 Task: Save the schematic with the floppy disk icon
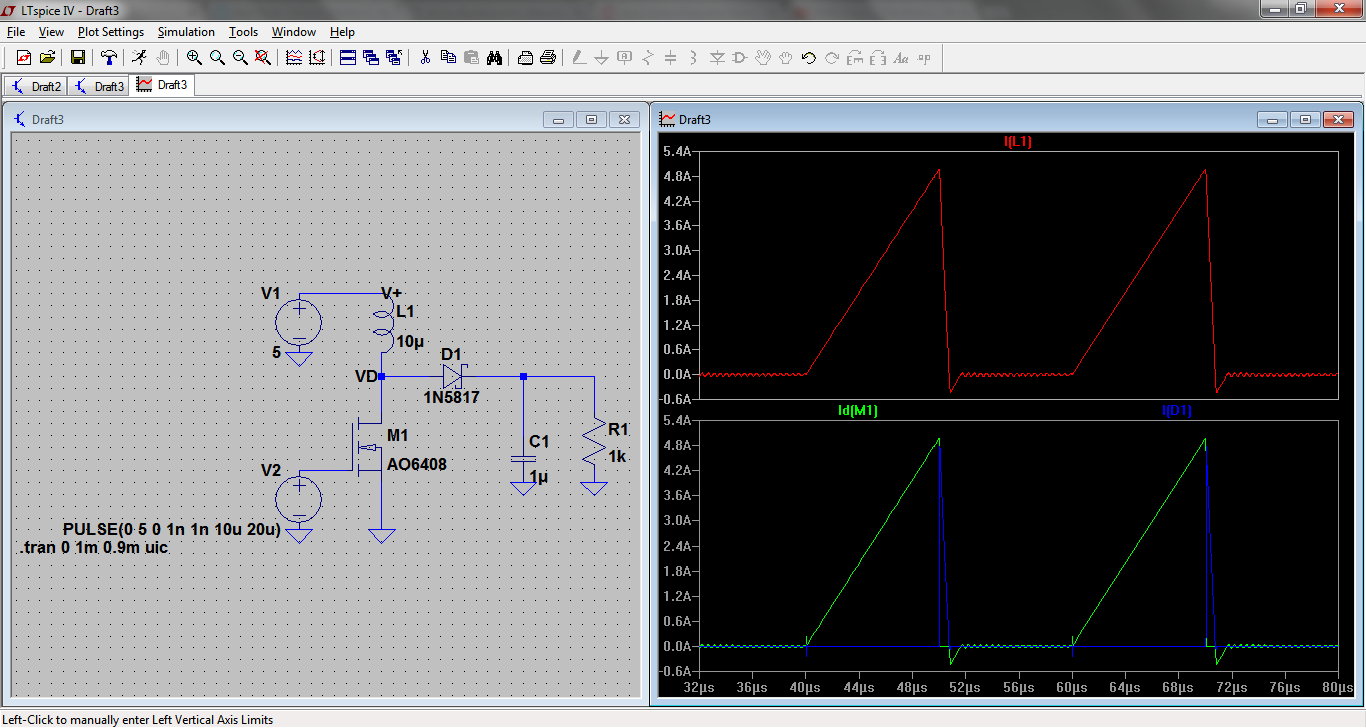78,57
